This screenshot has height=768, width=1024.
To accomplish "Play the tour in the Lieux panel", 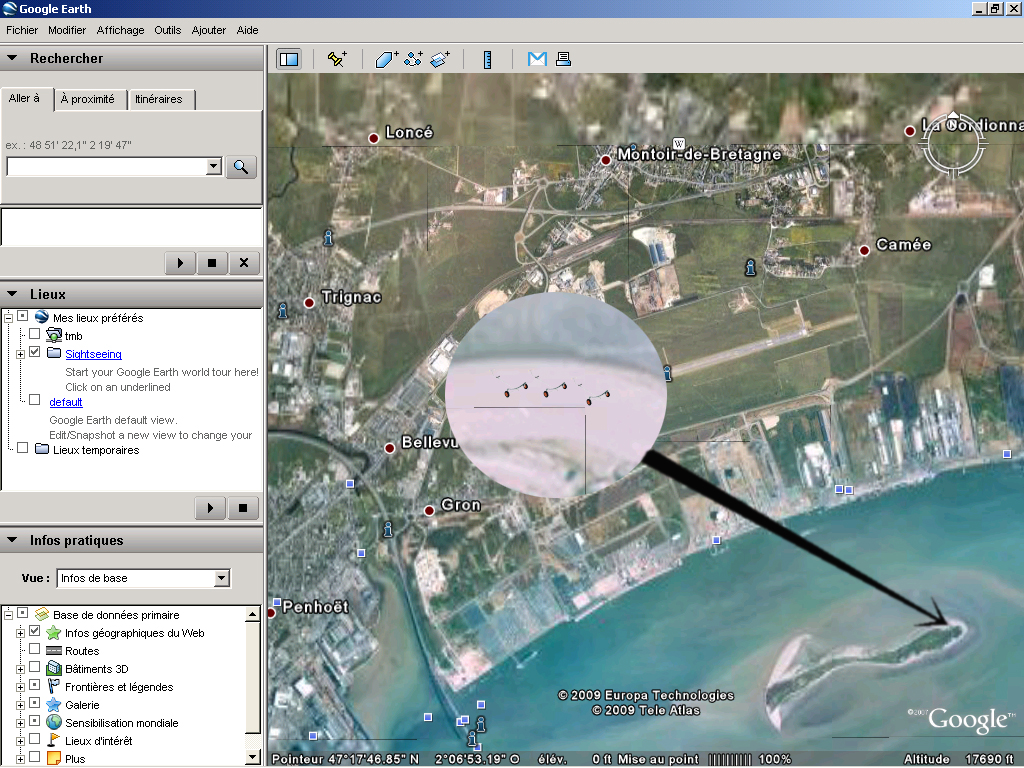I will [210, 507].
